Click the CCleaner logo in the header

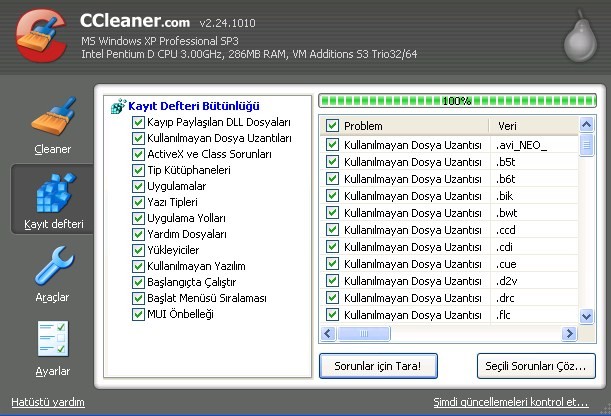41,36
